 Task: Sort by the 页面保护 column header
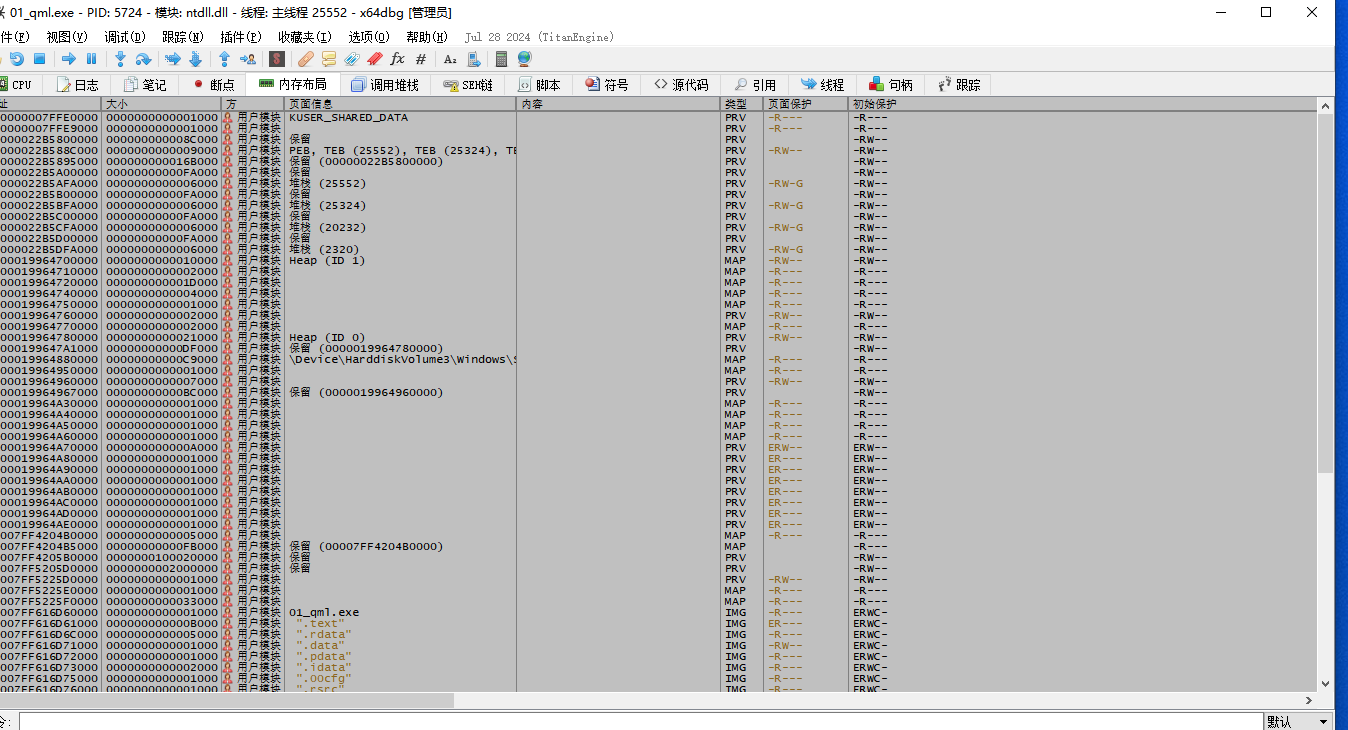coord(805,104)
